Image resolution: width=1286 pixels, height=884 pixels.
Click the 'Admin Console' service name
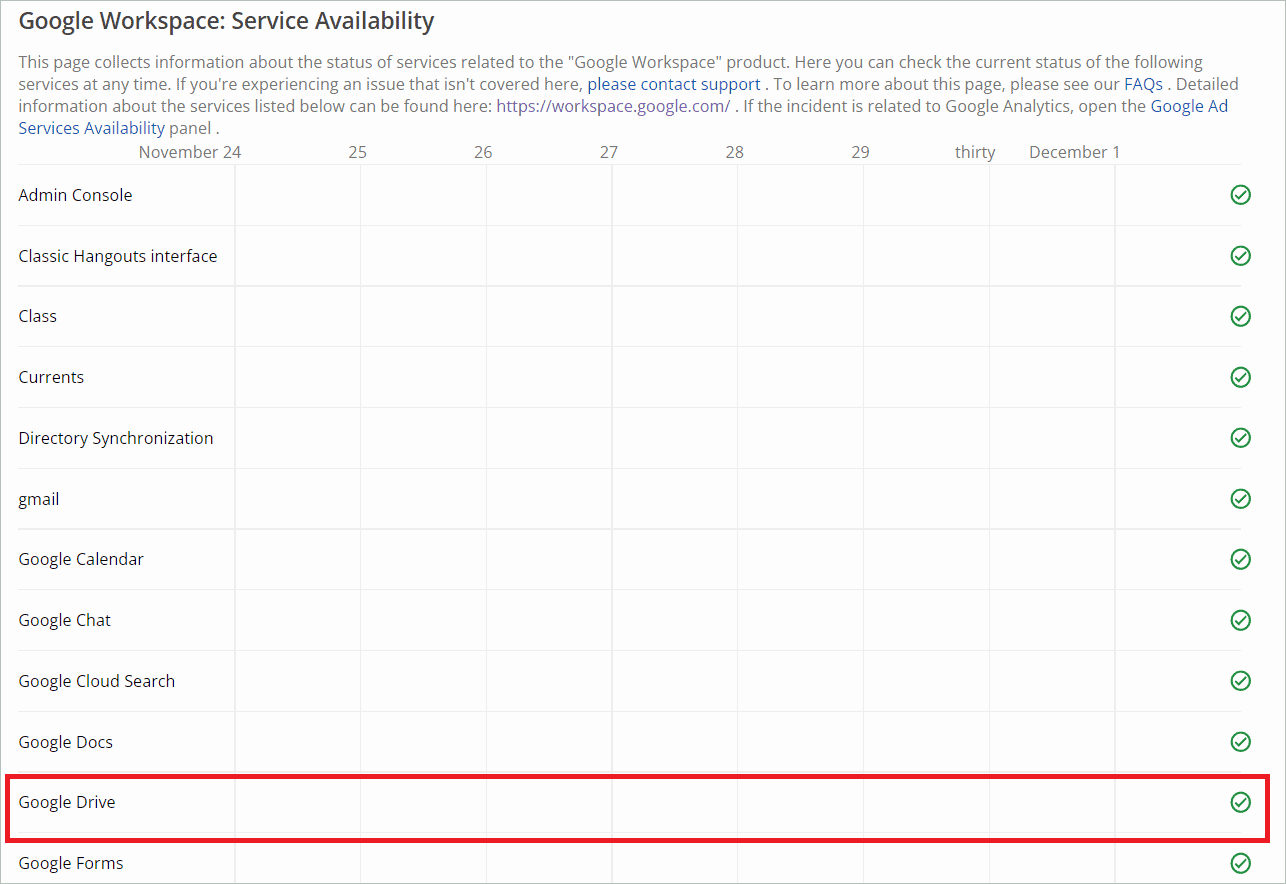point(75,195)
